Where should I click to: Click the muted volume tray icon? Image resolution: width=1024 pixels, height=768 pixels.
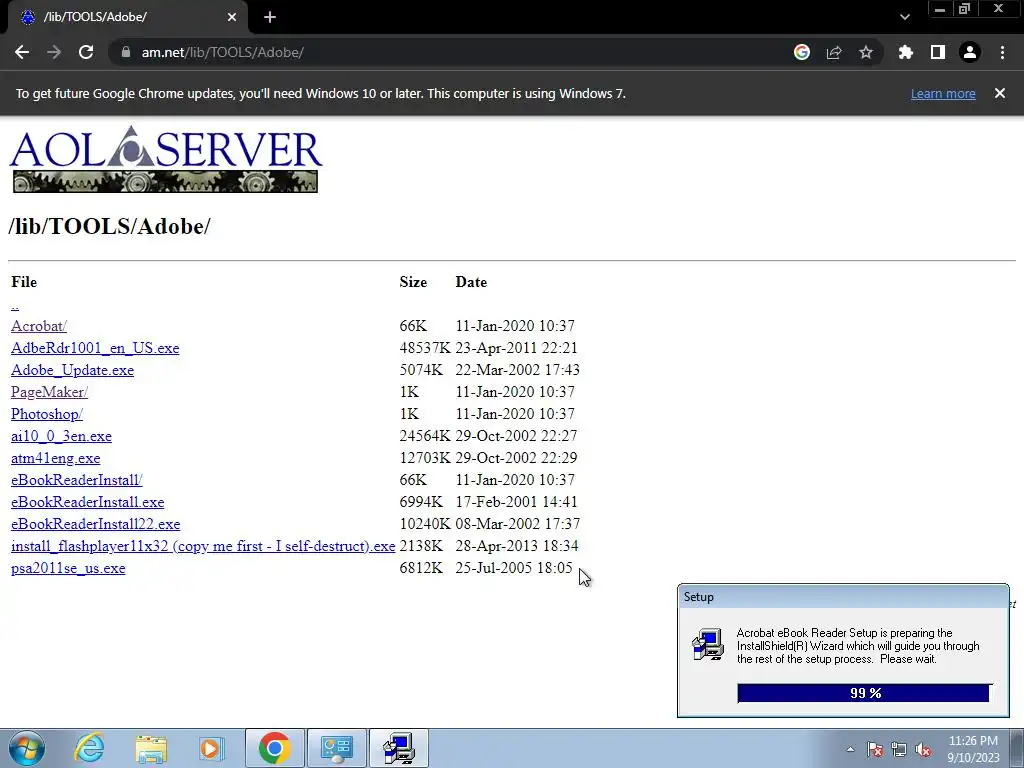(923, 749)
